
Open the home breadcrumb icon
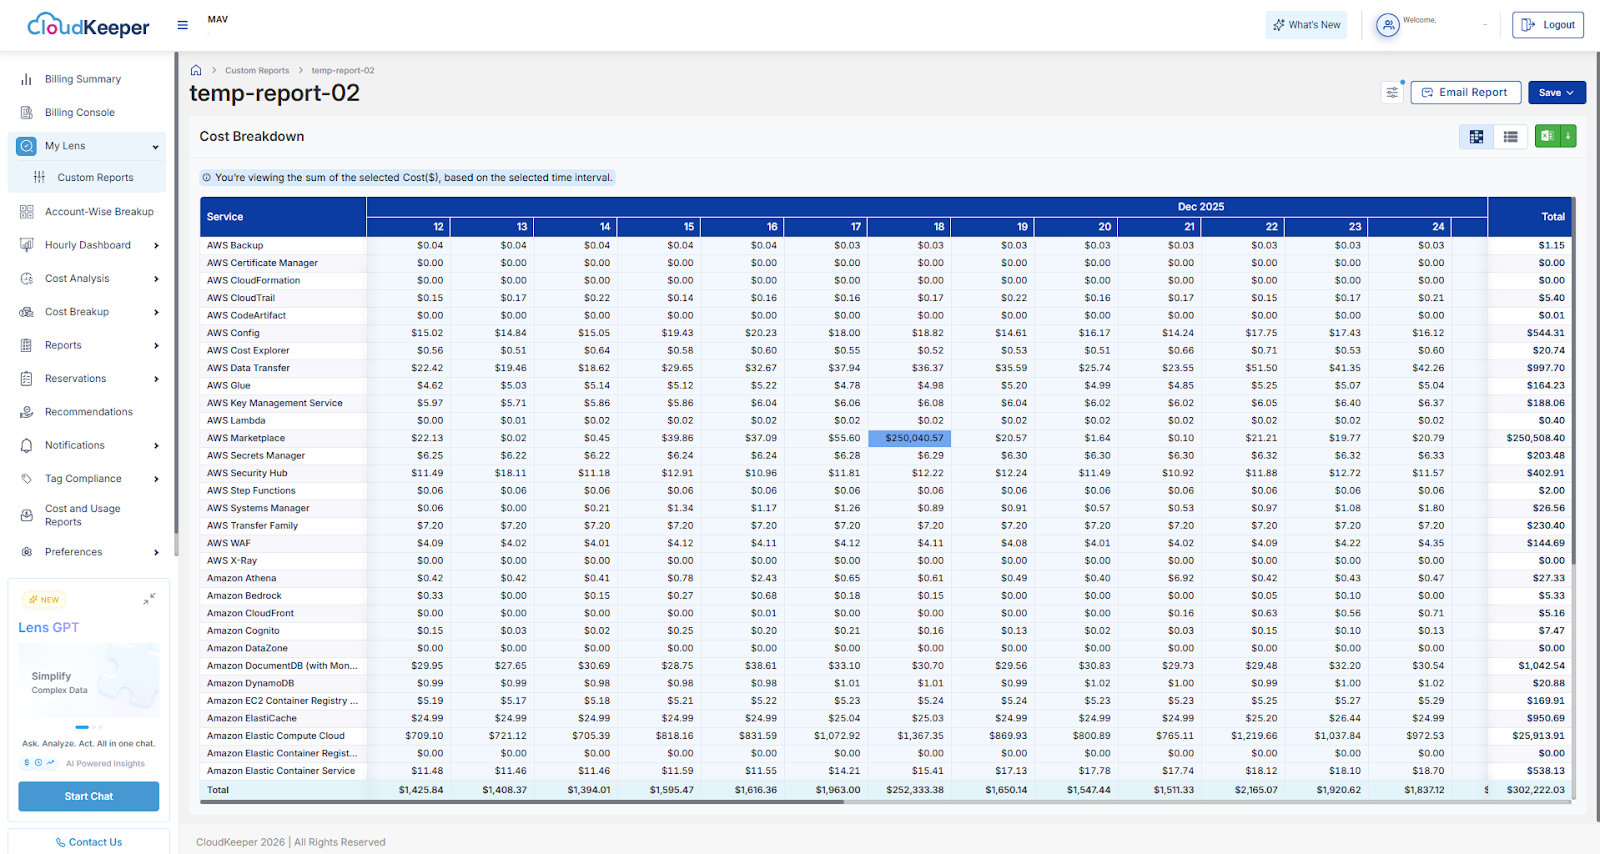pyautogui.click(x=196, y=70)
